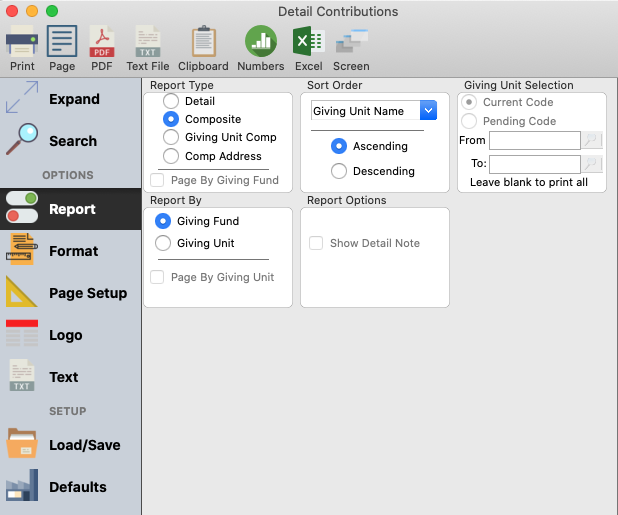
Task: Choose Descending sort order
Action: [x=339, y=171]
